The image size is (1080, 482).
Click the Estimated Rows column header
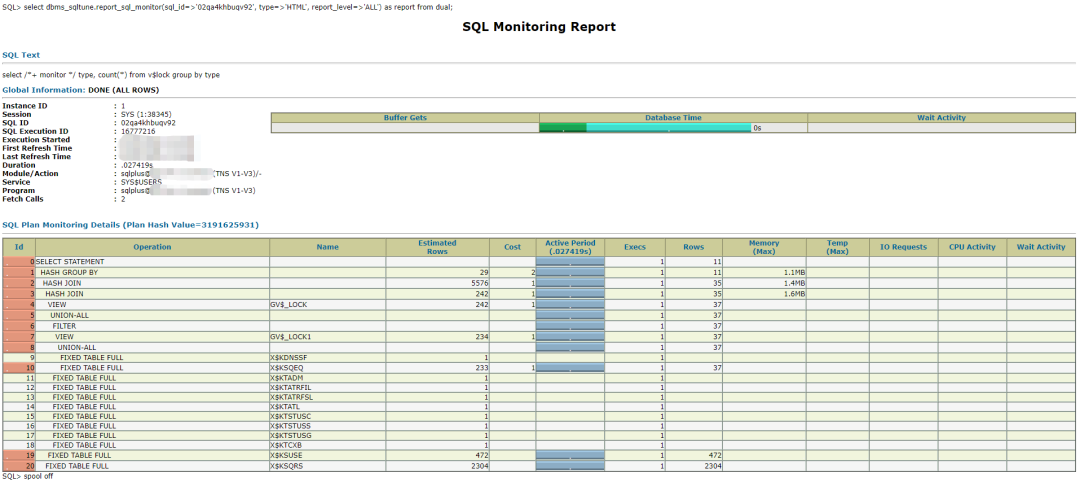tap(437, 247)
